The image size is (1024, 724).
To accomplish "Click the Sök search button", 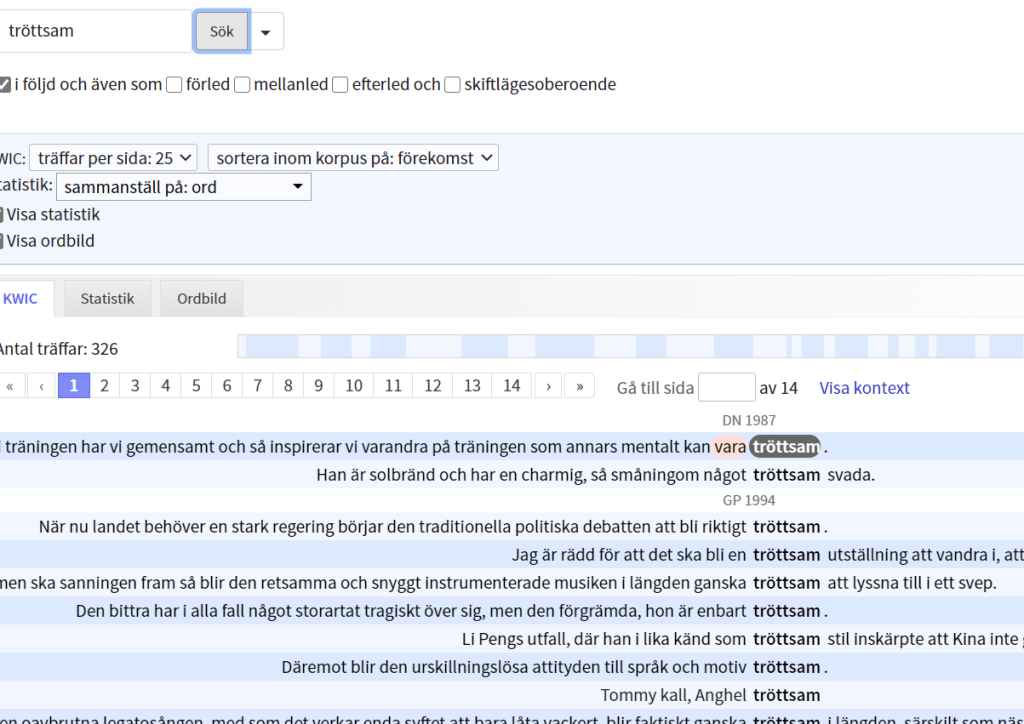I will click(x=221, y=31).
